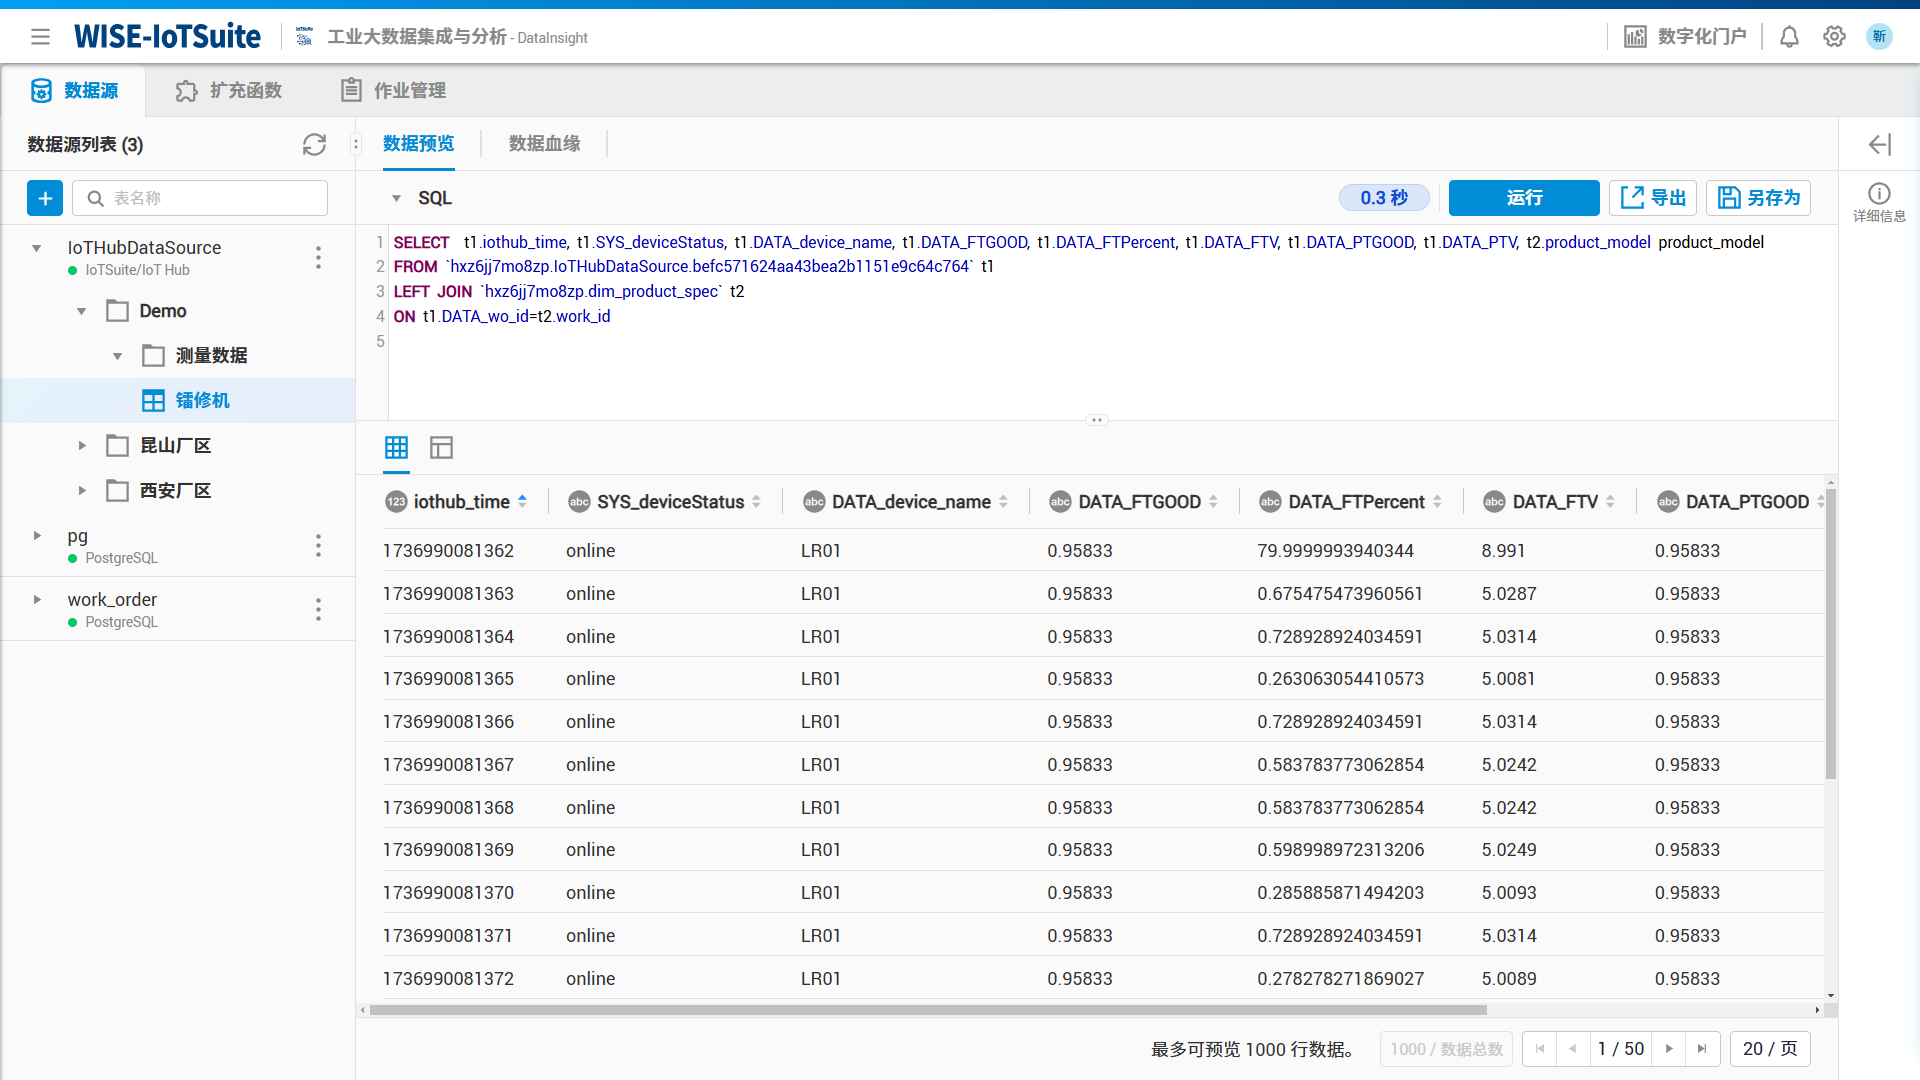This screenshot has height=1080, width=1920.
Task: Click the refresh data source list icon
Action: pyautogui.click(x=314, y=145)
